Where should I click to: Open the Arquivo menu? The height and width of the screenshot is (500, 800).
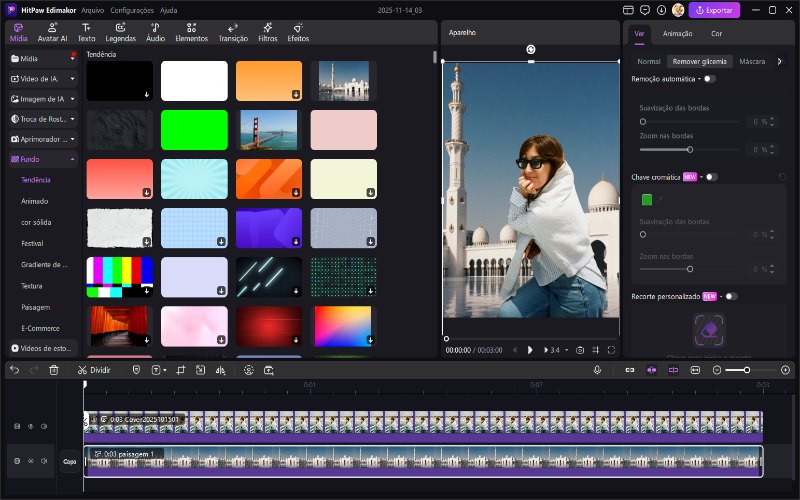click(92, 10)
